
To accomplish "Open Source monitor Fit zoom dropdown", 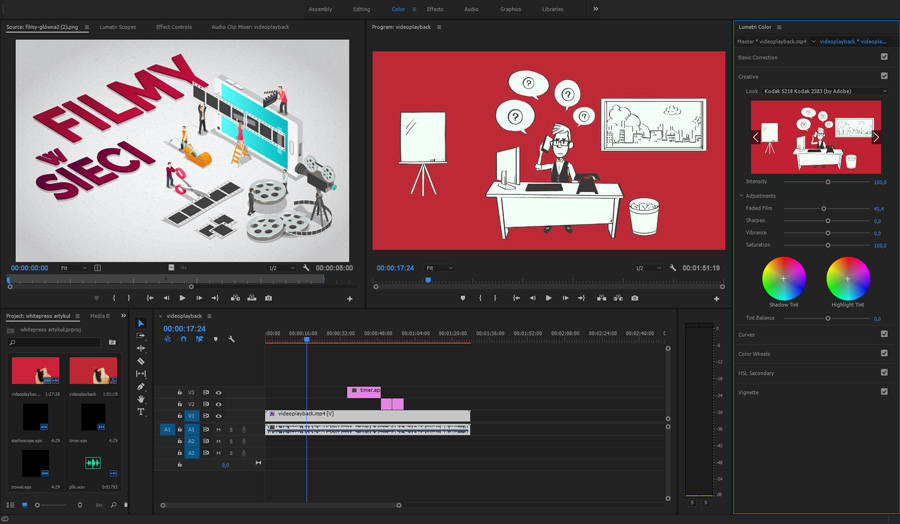I will (73, 268).
